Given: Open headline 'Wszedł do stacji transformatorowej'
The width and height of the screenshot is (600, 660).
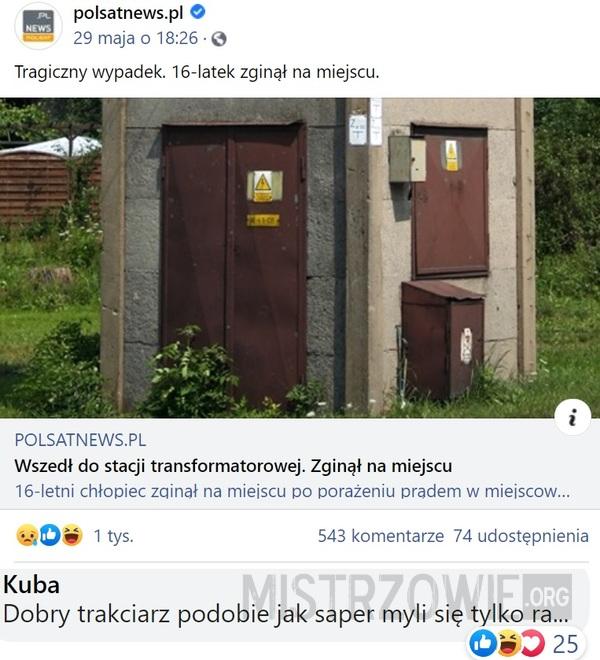Looking at the screenshot, I should coord(233,466).
